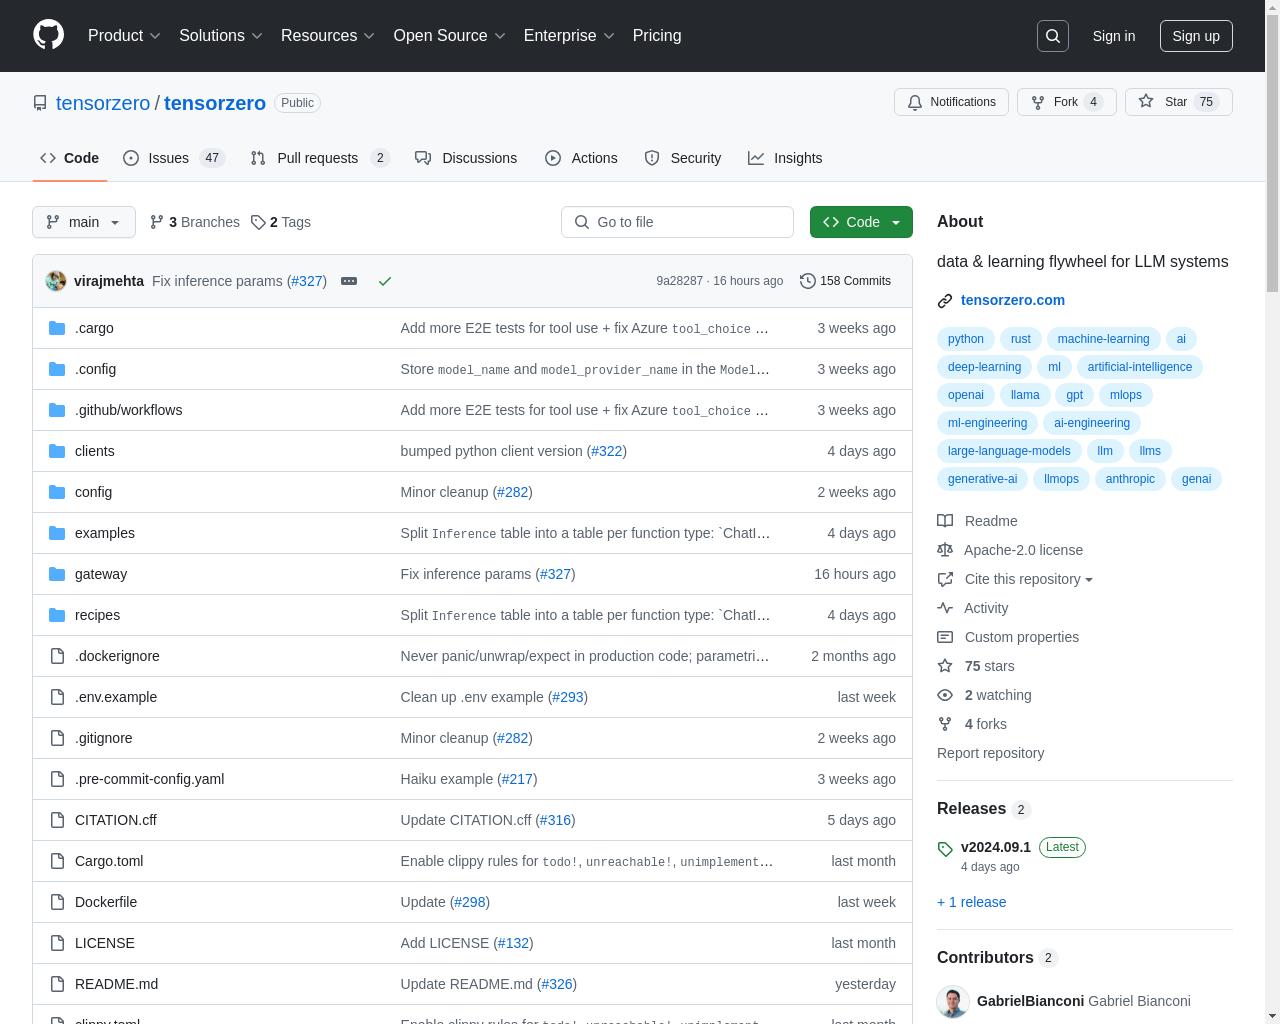This screenshot has height=1024, width=1280.
Task: Click Report repository link
Action: click(990, 753)
